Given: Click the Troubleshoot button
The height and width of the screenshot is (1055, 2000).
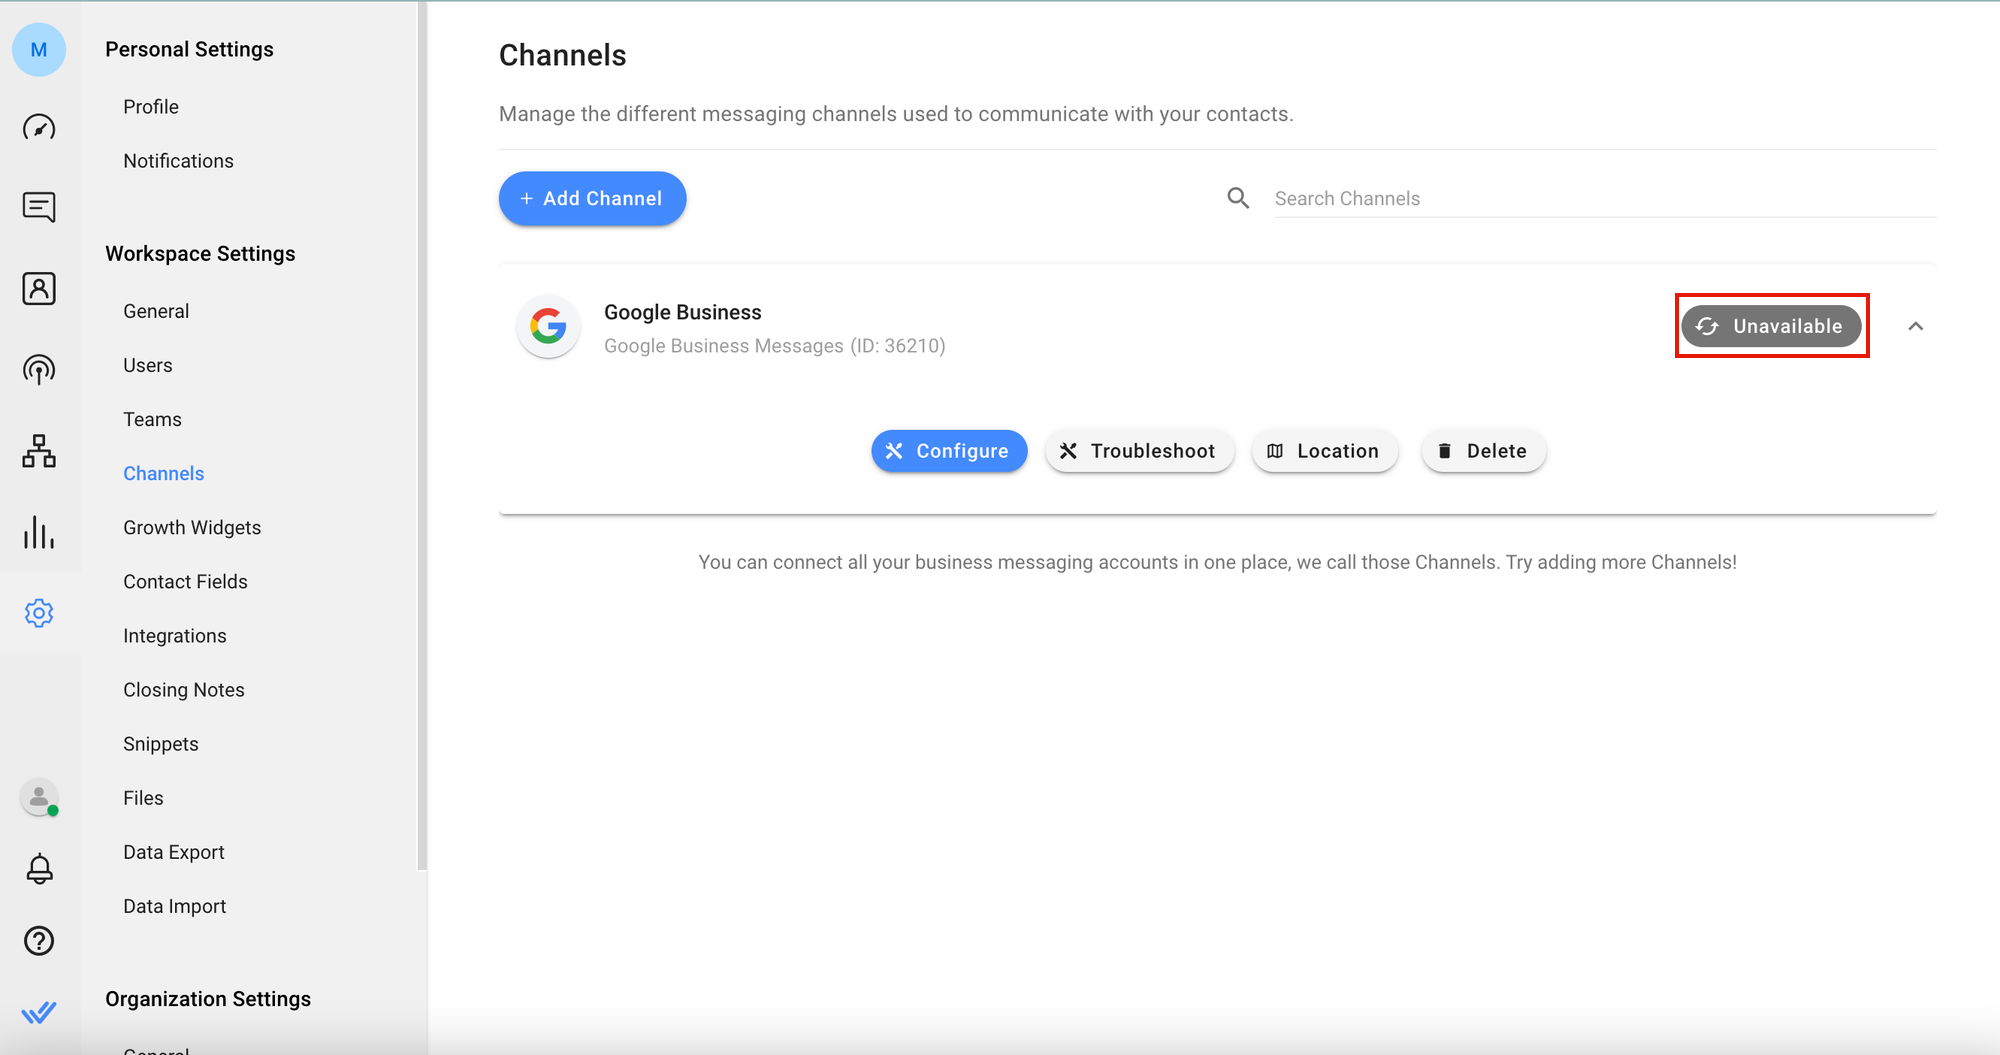Looking at the screenshot, I should 1139,451.
